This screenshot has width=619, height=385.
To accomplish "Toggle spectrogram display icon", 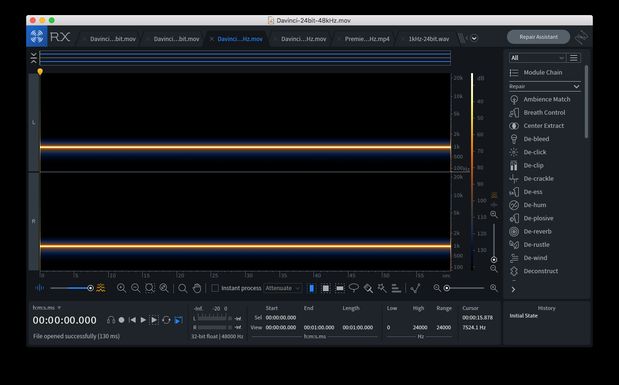I will click(101, 288).
